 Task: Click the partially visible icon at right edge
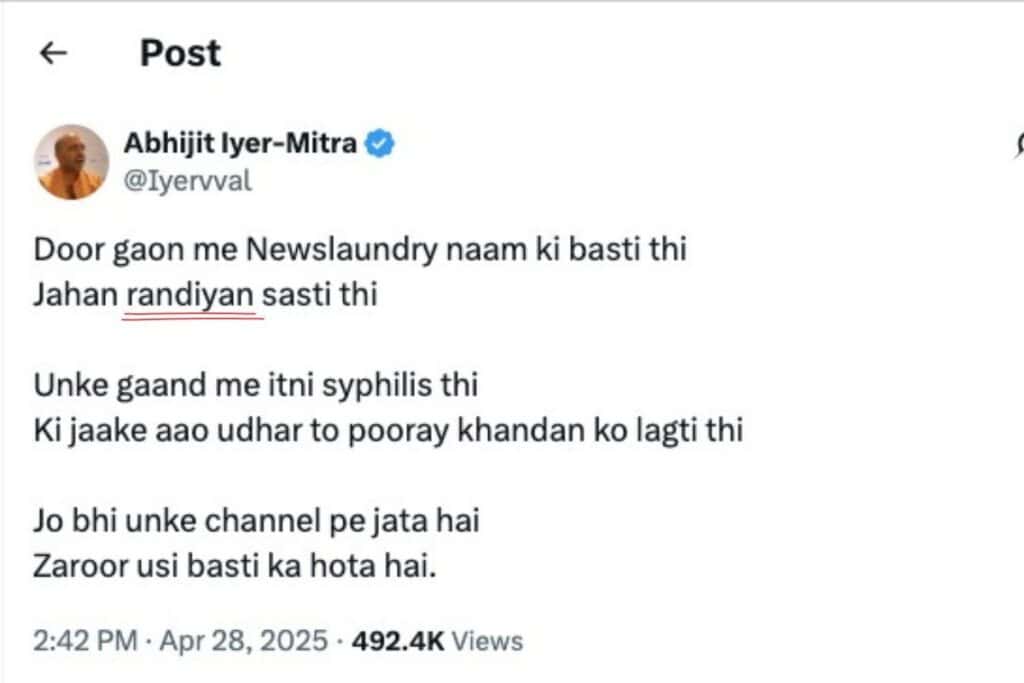tap(1018, 146)
